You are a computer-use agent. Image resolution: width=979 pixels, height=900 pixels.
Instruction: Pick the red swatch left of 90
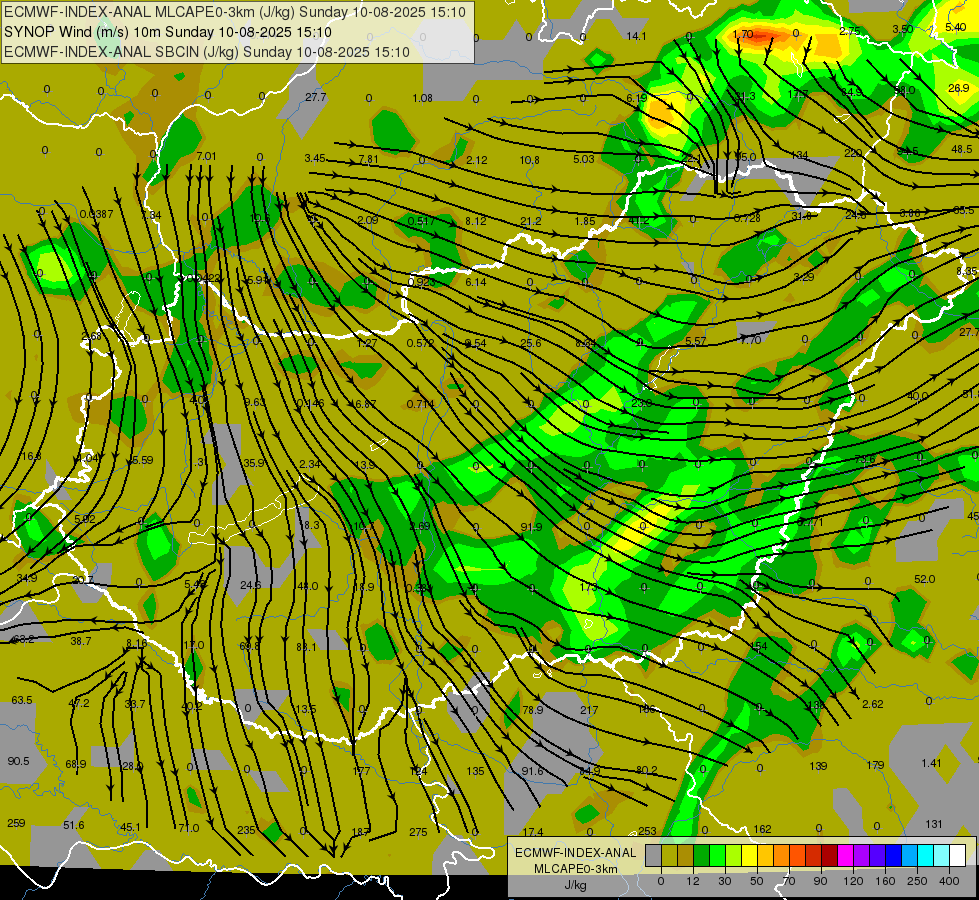pos(814,855)
